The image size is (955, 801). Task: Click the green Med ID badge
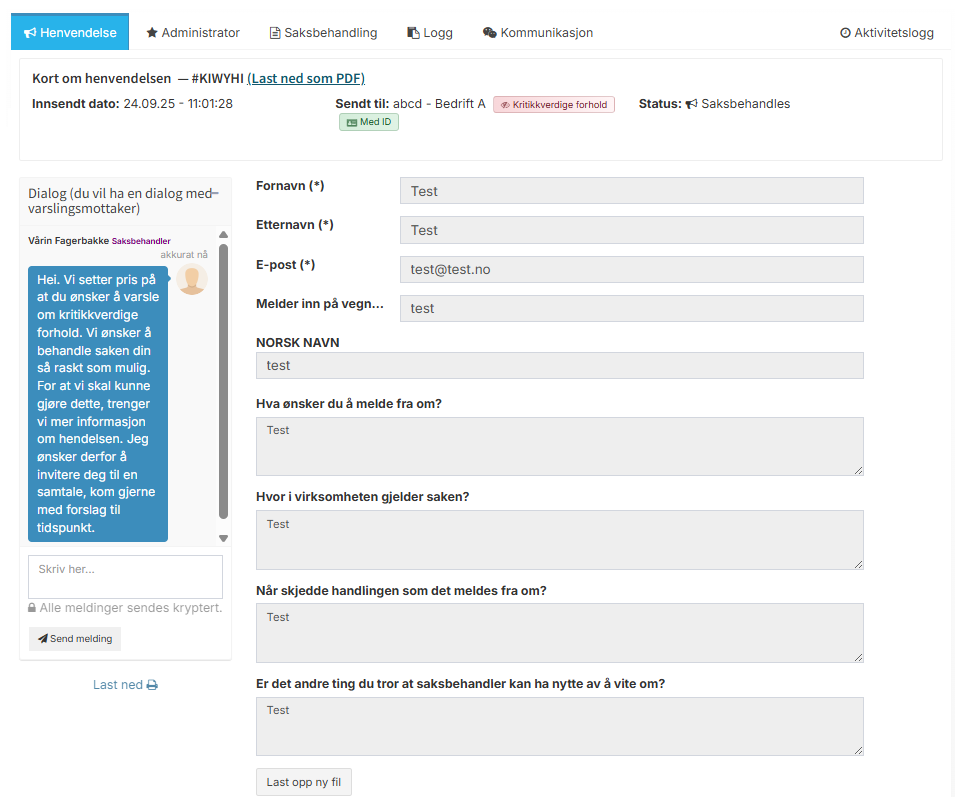(368, 122)
